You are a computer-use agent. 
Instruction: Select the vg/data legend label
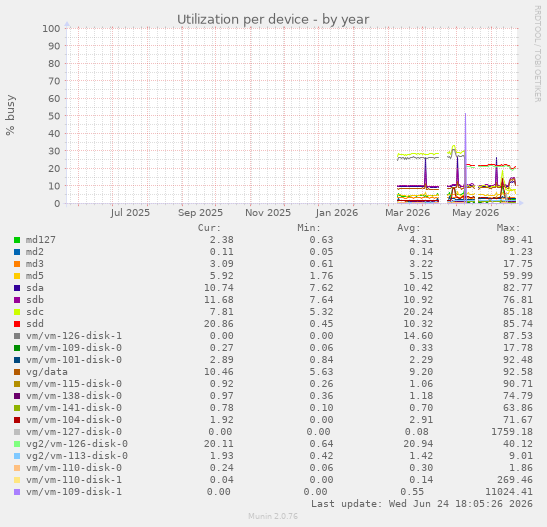click(x=47, y=372)
